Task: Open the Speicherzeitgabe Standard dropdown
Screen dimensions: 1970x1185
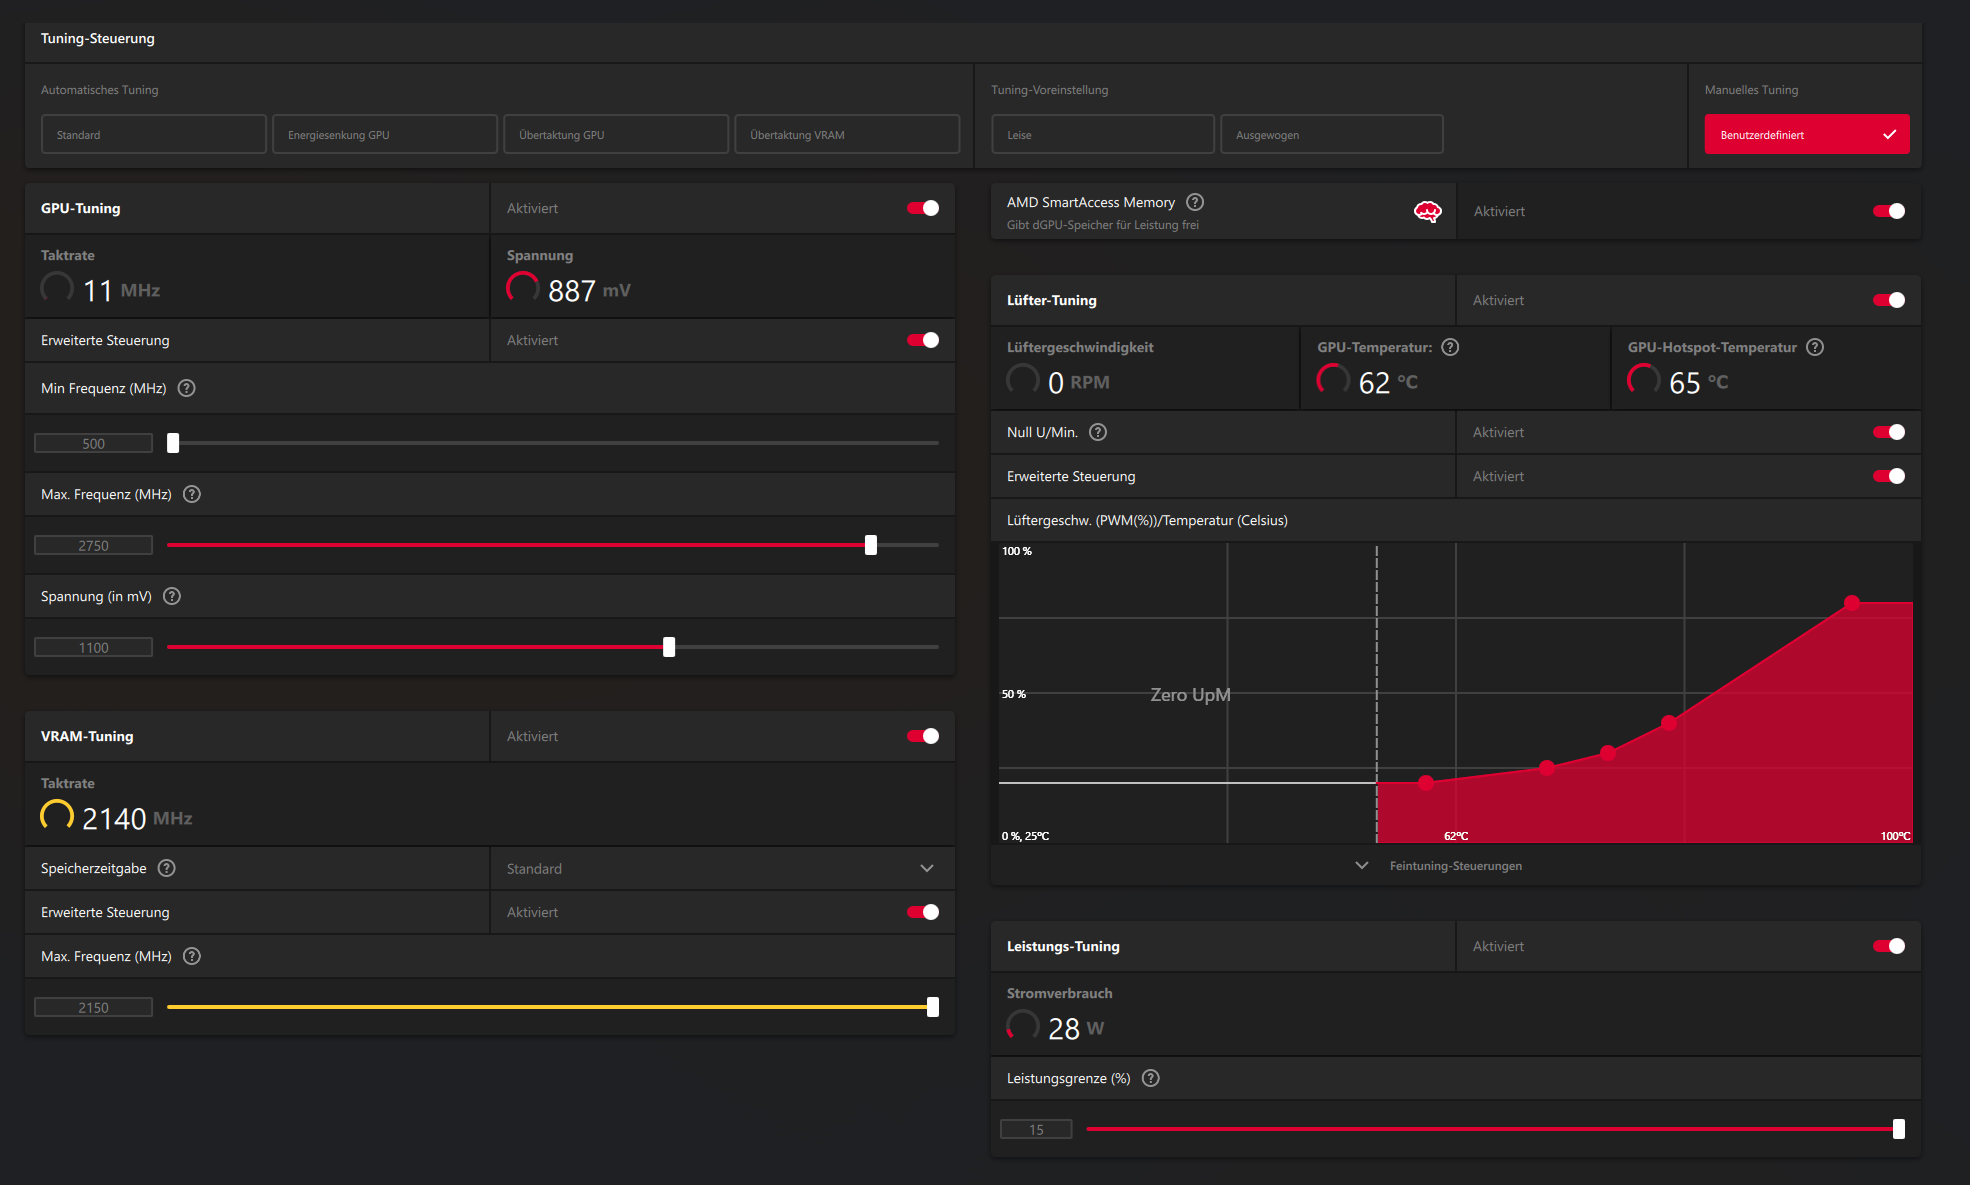Action: point(721,868)
